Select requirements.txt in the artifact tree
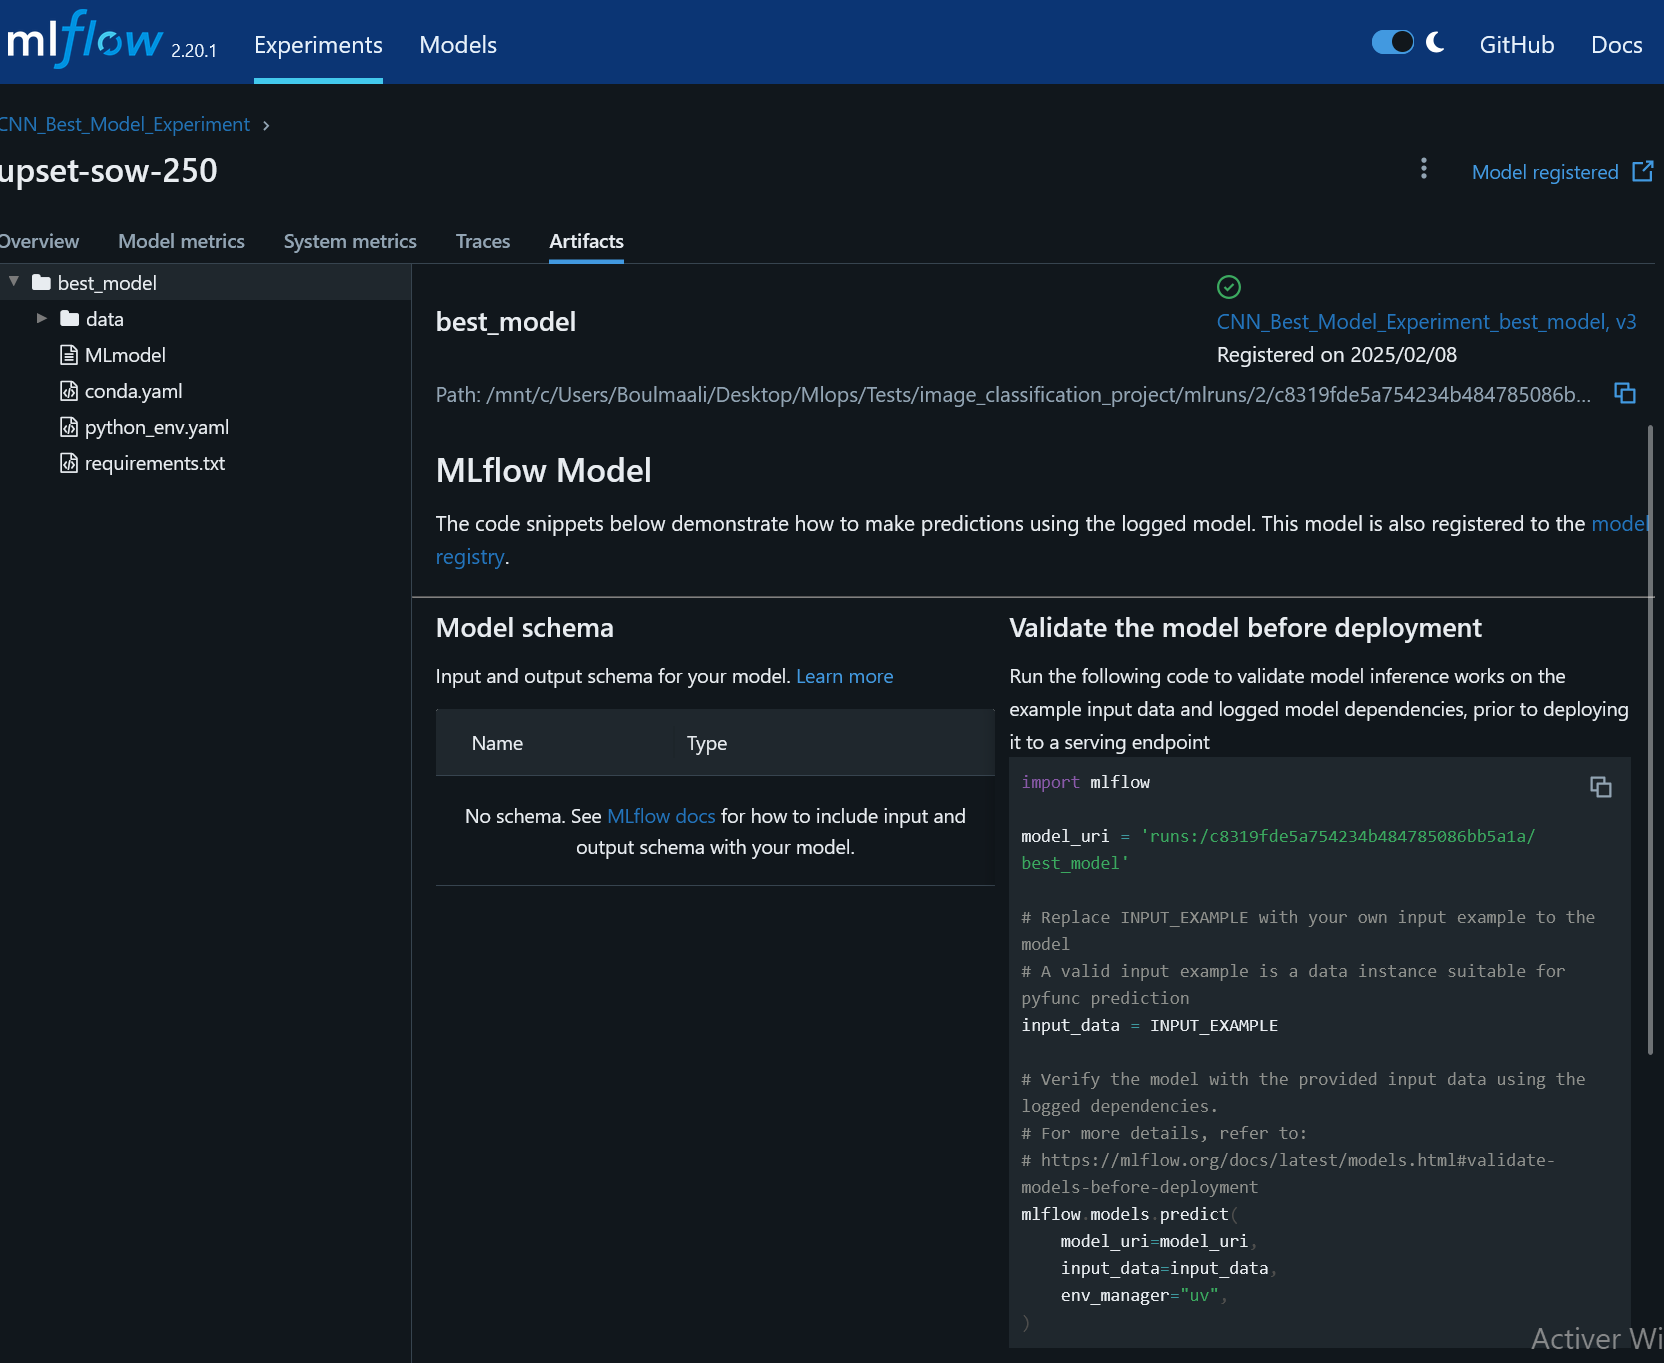This screenshot has height=1363, width=1664. (155, 463)
